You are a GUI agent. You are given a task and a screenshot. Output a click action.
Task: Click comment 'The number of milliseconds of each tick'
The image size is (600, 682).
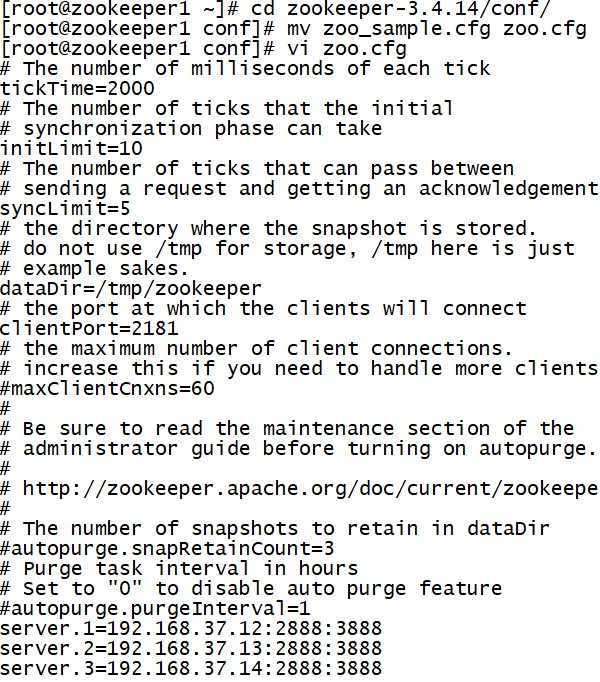tap(257, 69)
